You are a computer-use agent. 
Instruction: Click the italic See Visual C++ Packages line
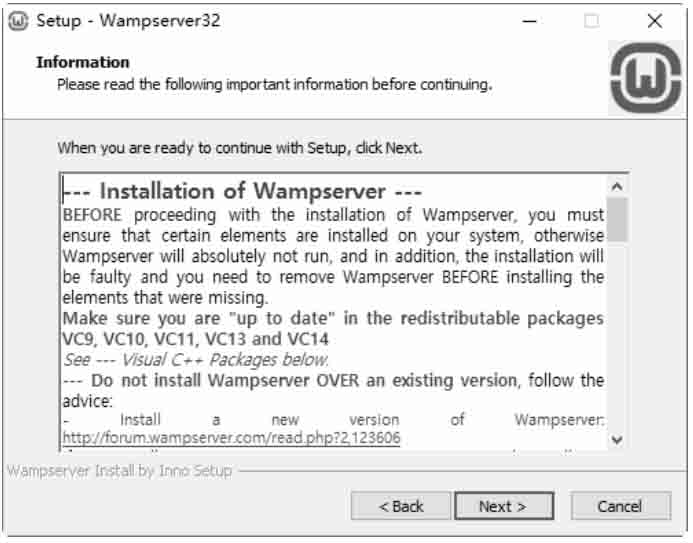(x=196, y=360)
